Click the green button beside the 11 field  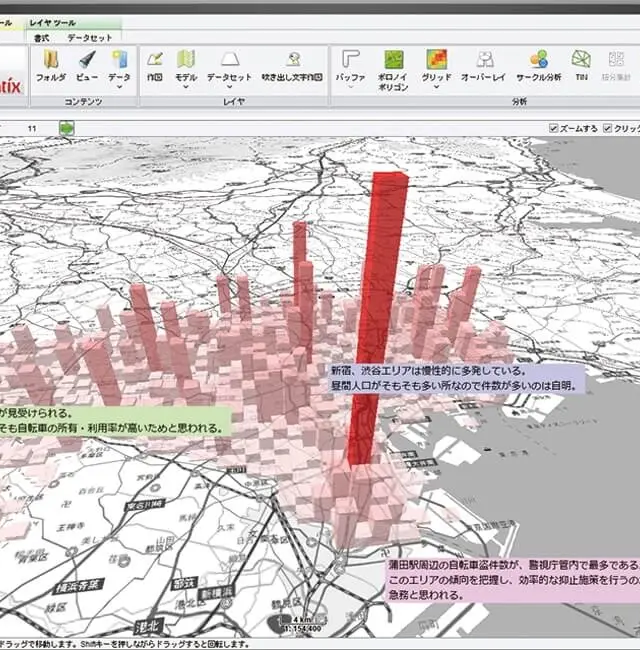pos(67,128)
